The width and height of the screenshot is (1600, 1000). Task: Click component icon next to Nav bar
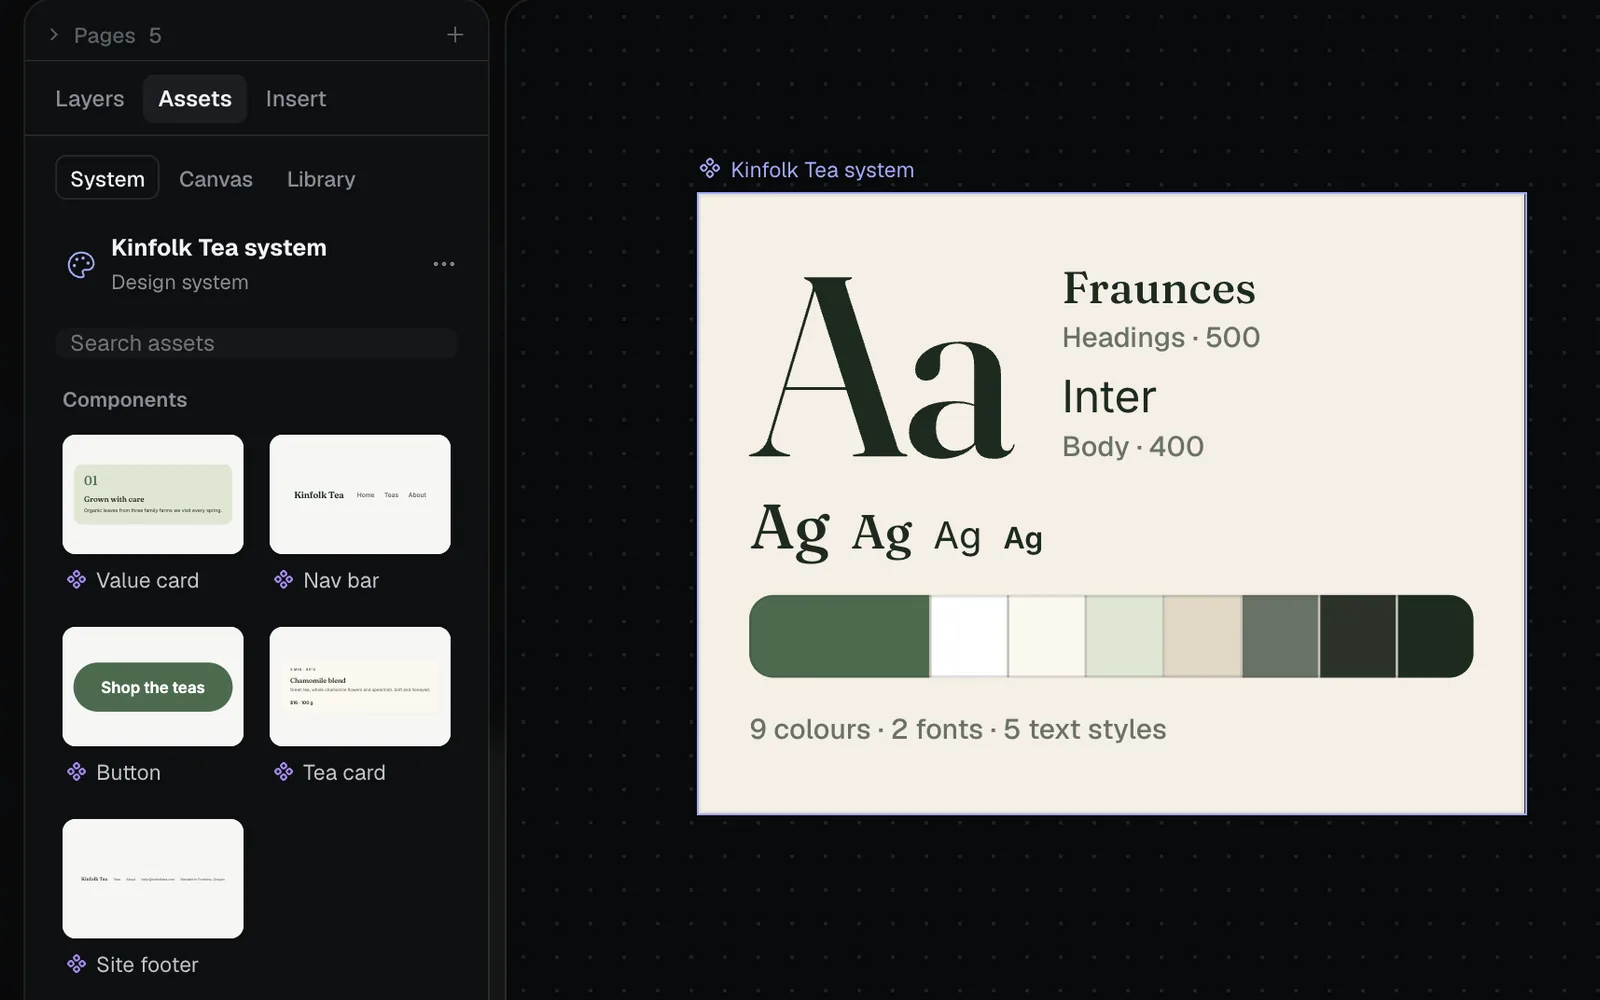(283, 579)
